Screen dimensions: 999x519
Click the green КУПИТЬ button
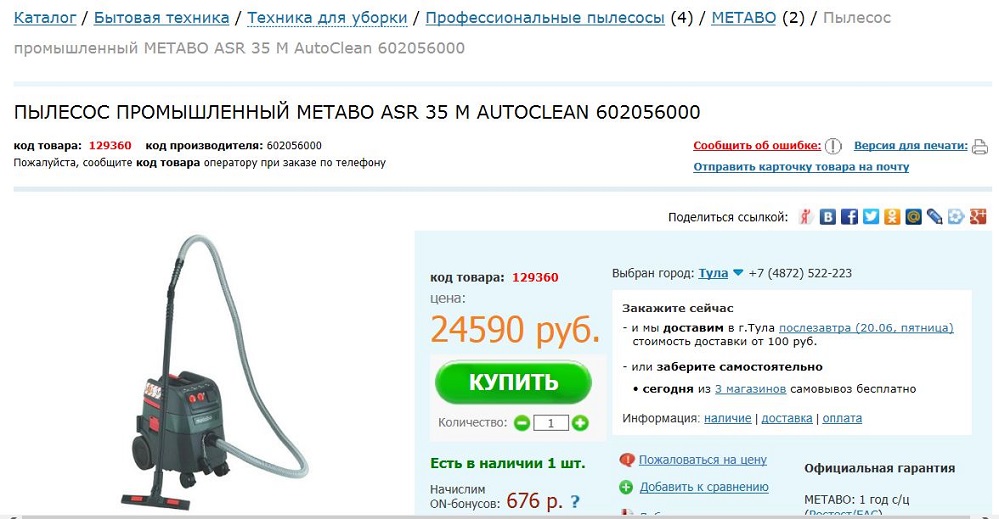tap(514, 382)
